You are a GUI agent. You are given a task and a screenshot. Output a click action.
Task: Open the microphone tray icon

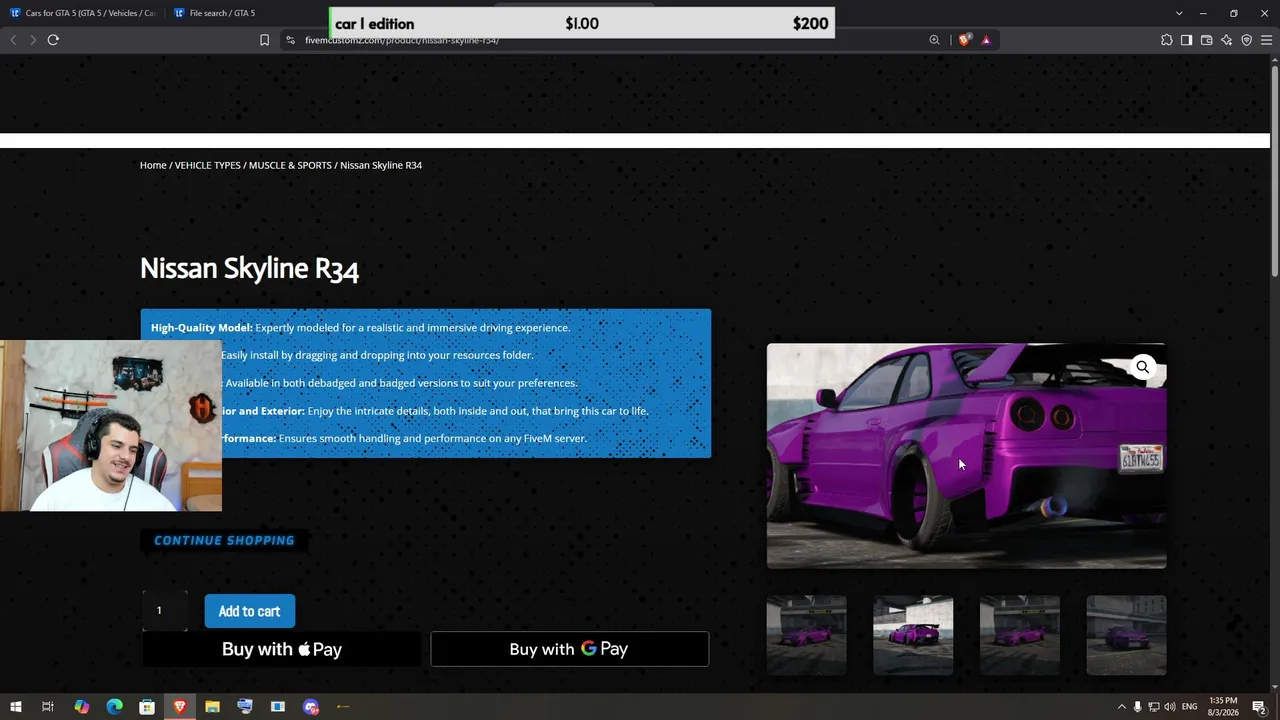click(x=1137, y=707)
